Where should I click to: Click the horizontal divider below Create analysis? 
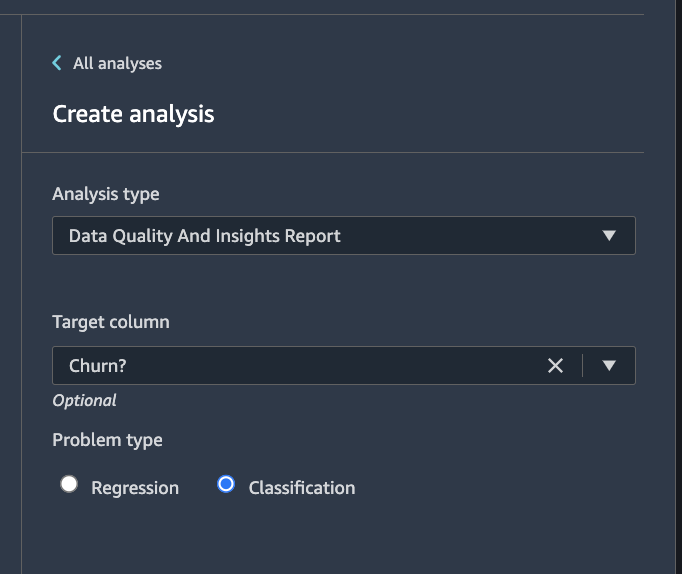pos(332,153)
